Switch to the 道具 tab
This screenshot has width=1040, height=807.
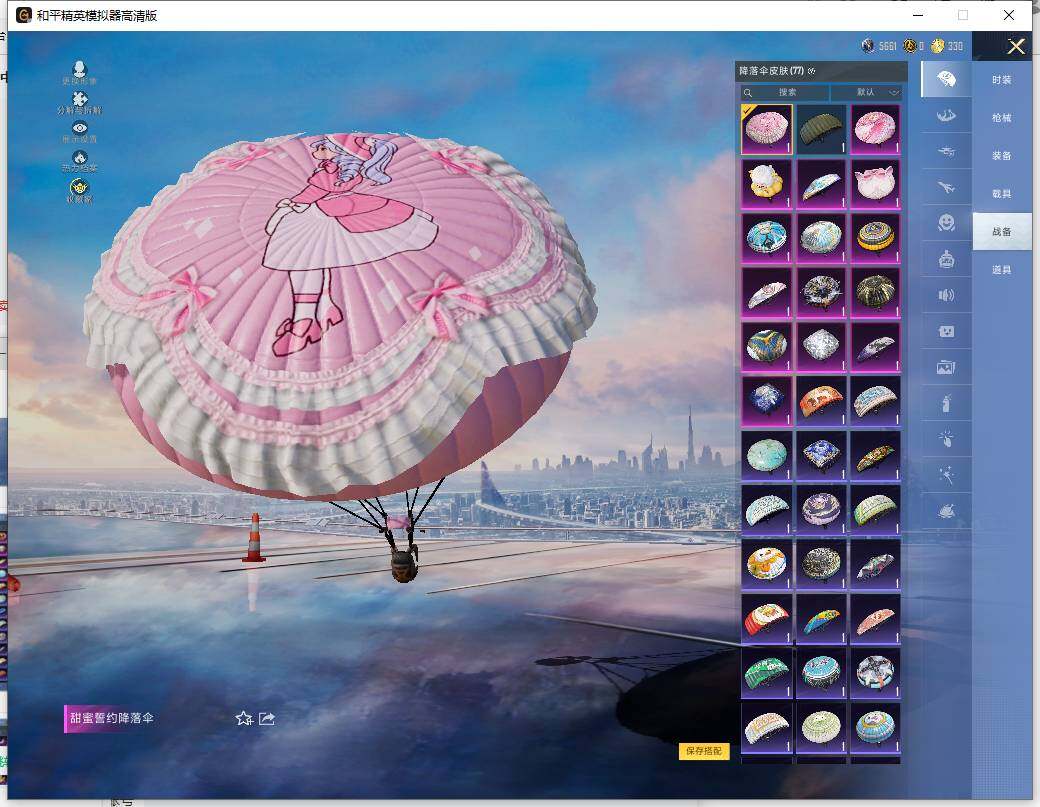[x=1002, y=269]
